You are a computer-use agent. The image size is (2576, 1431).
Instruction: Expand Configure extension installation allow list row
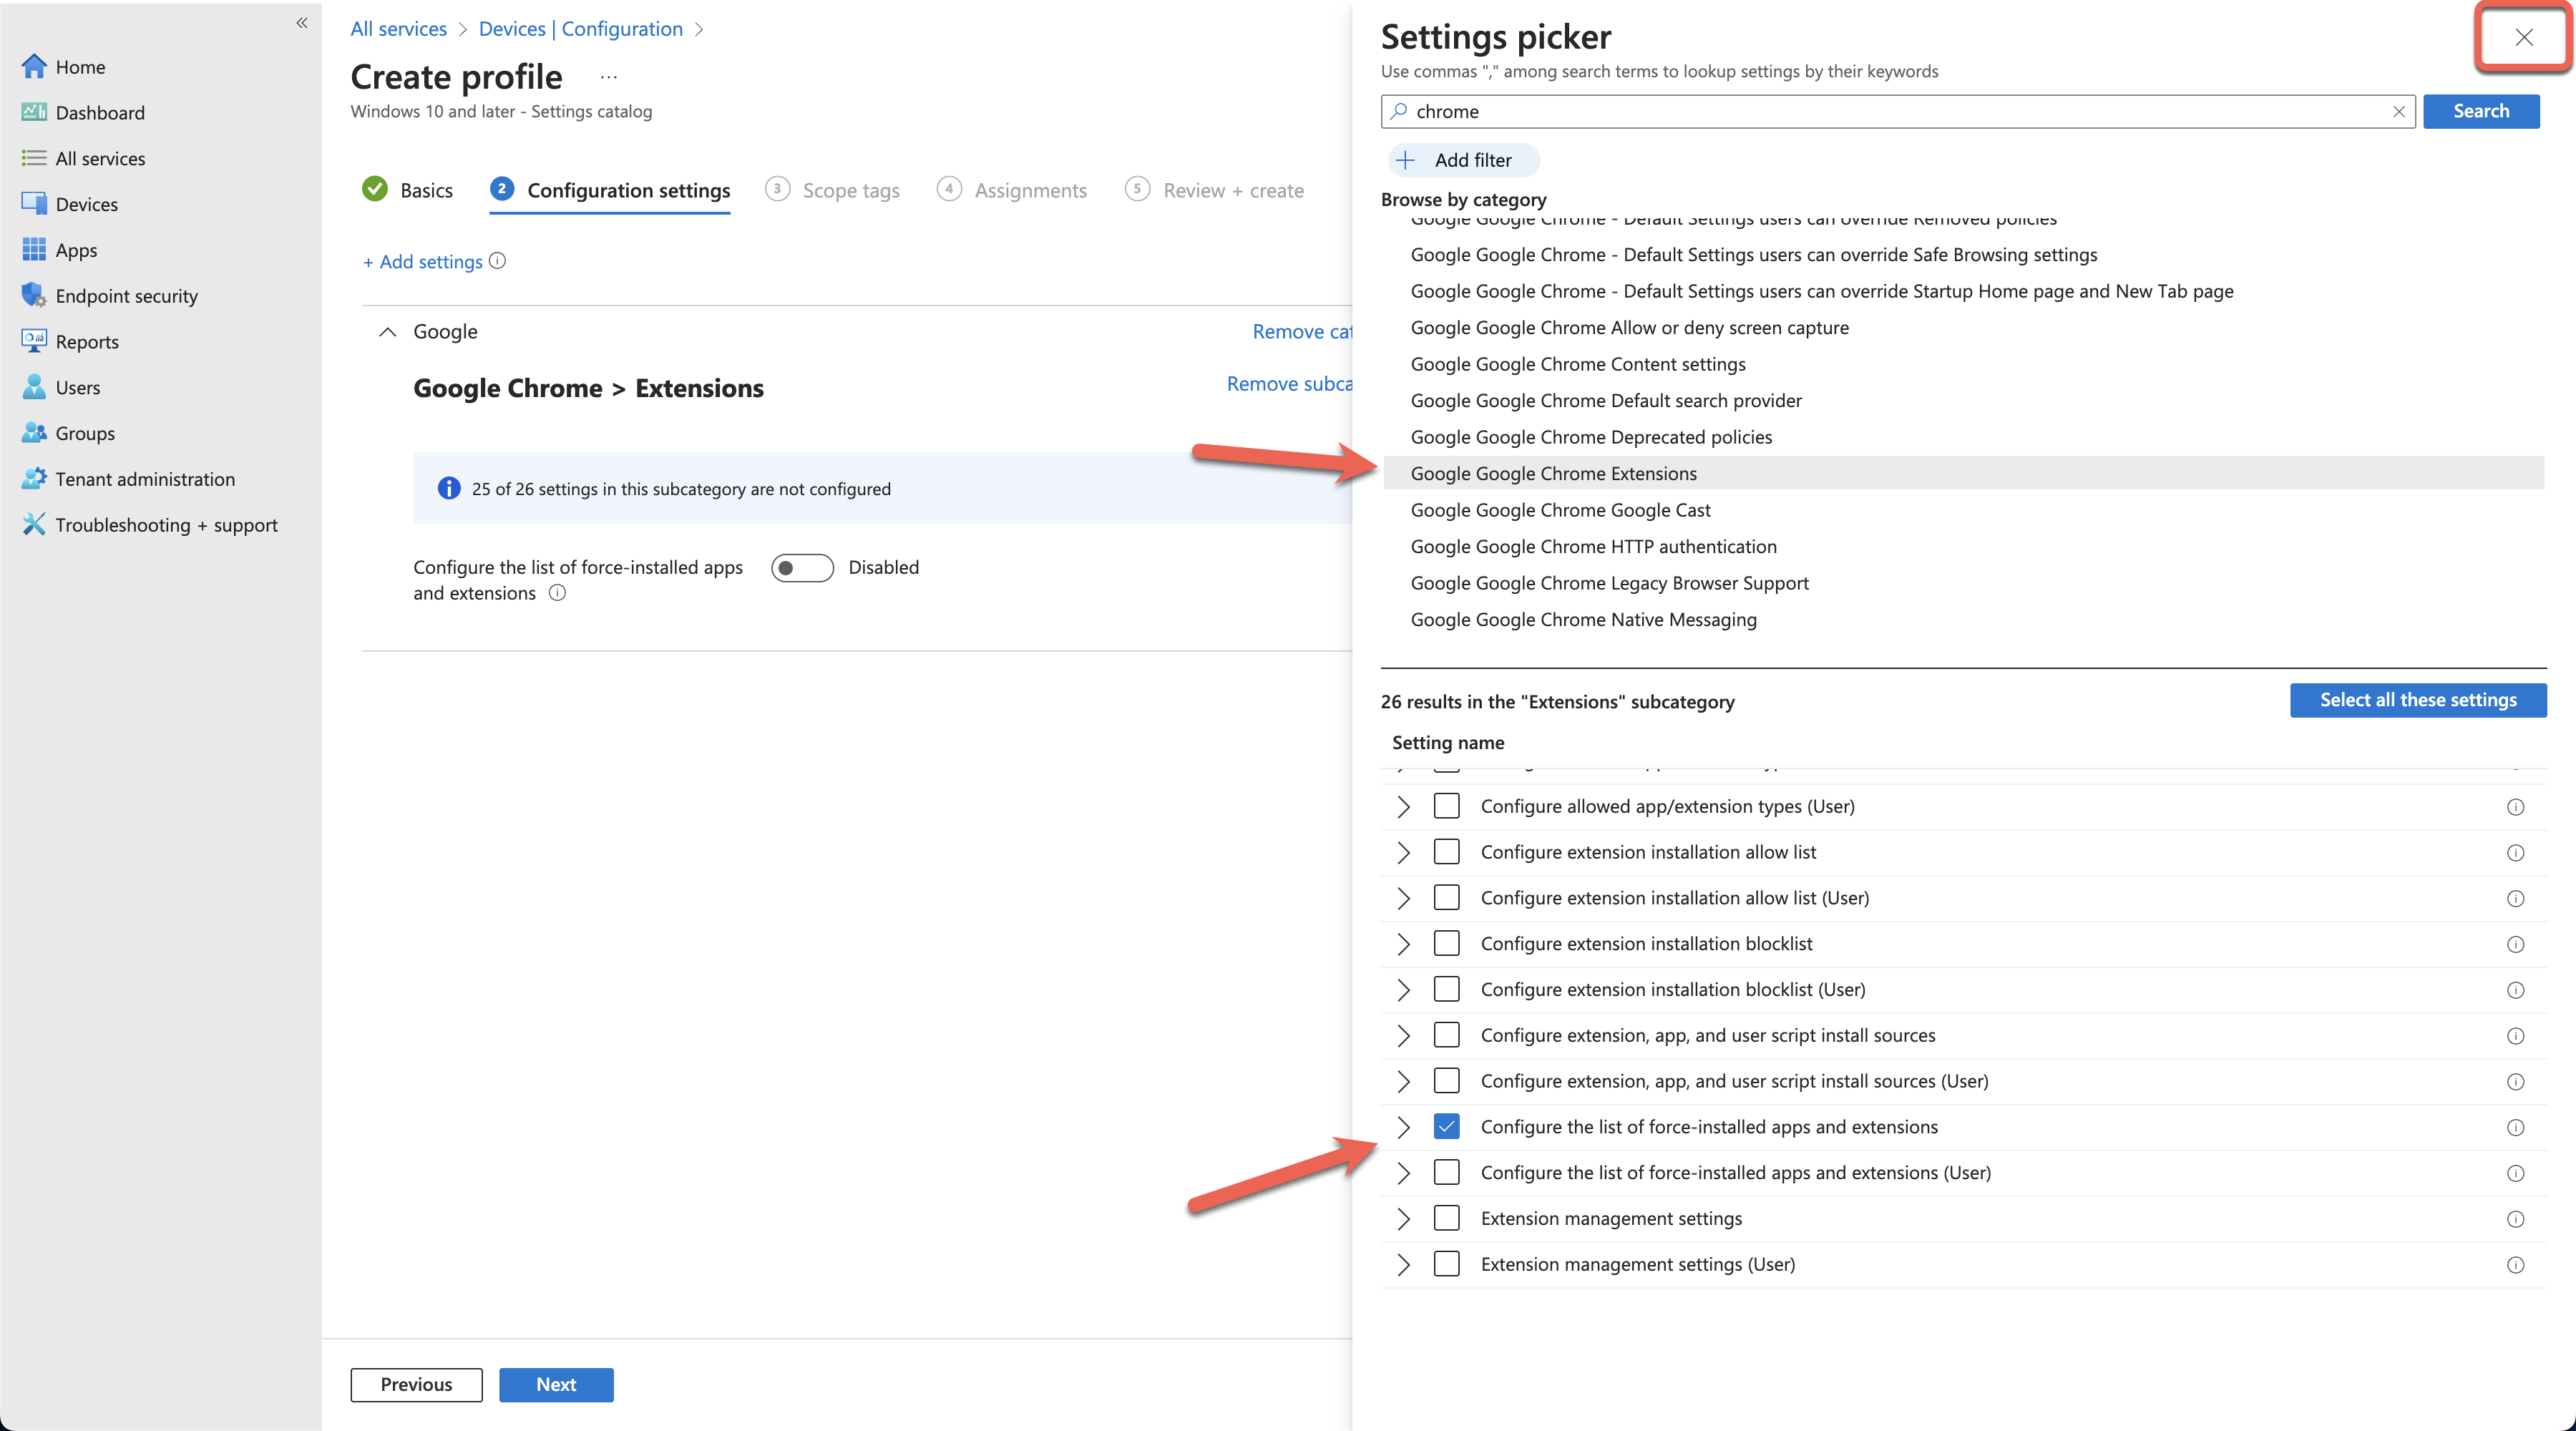pos(1403,852)
